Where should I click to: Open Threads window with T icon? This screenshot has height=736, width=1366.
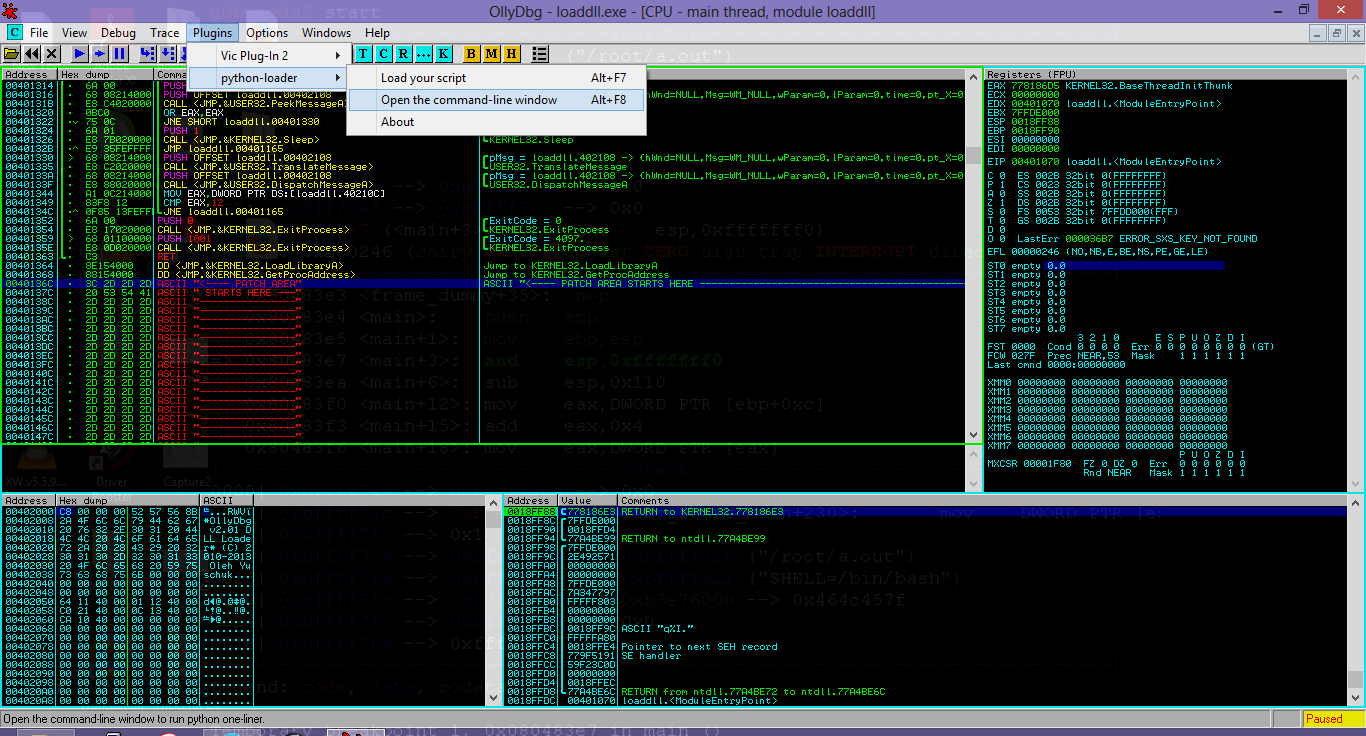(x=363, y=53)
